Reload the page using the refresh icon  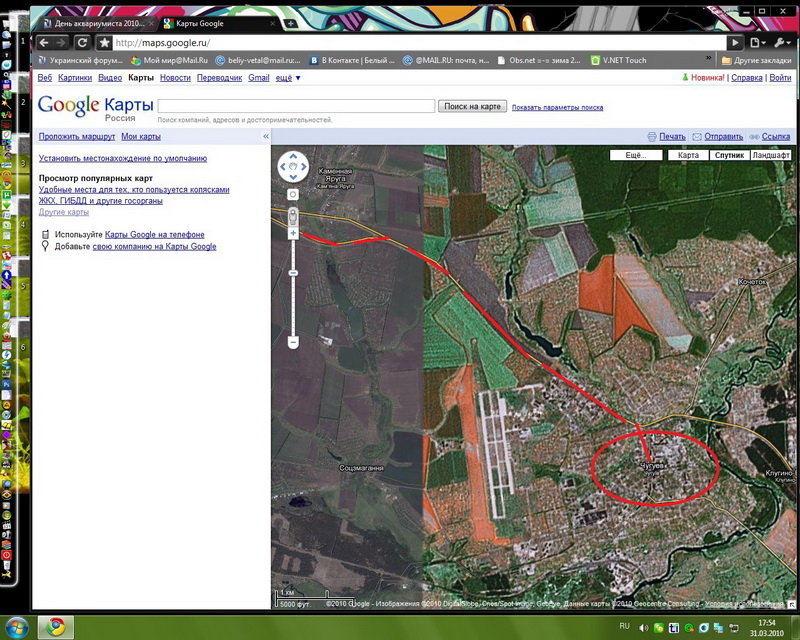click(82, 43)
